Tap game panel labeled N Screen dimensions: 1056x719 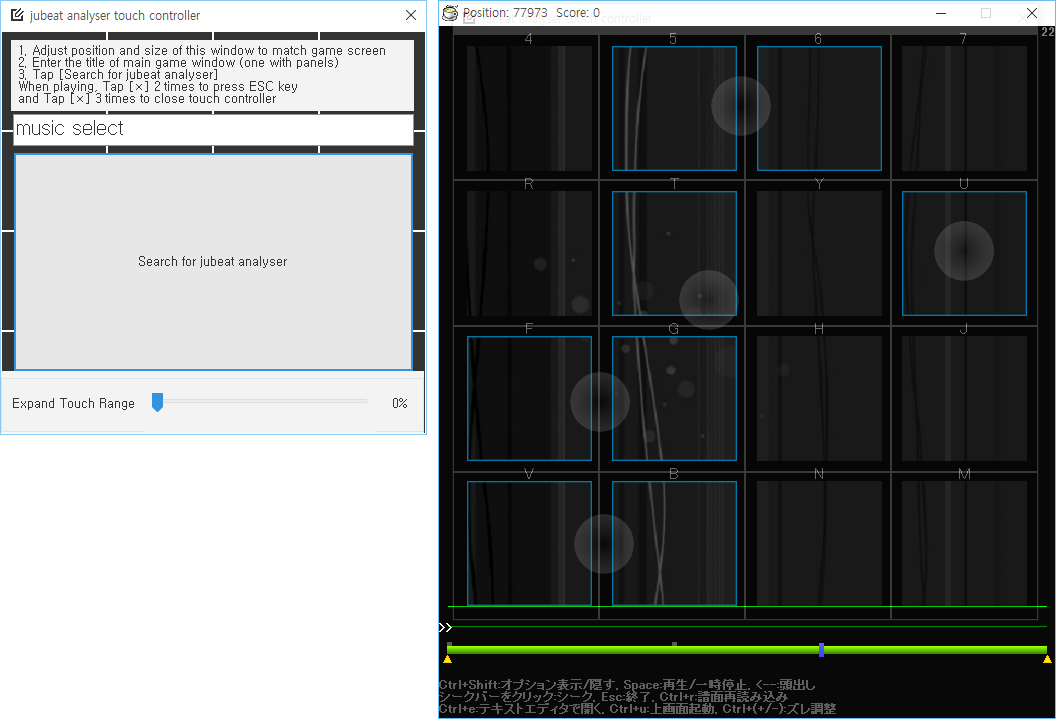click(819, 543)
